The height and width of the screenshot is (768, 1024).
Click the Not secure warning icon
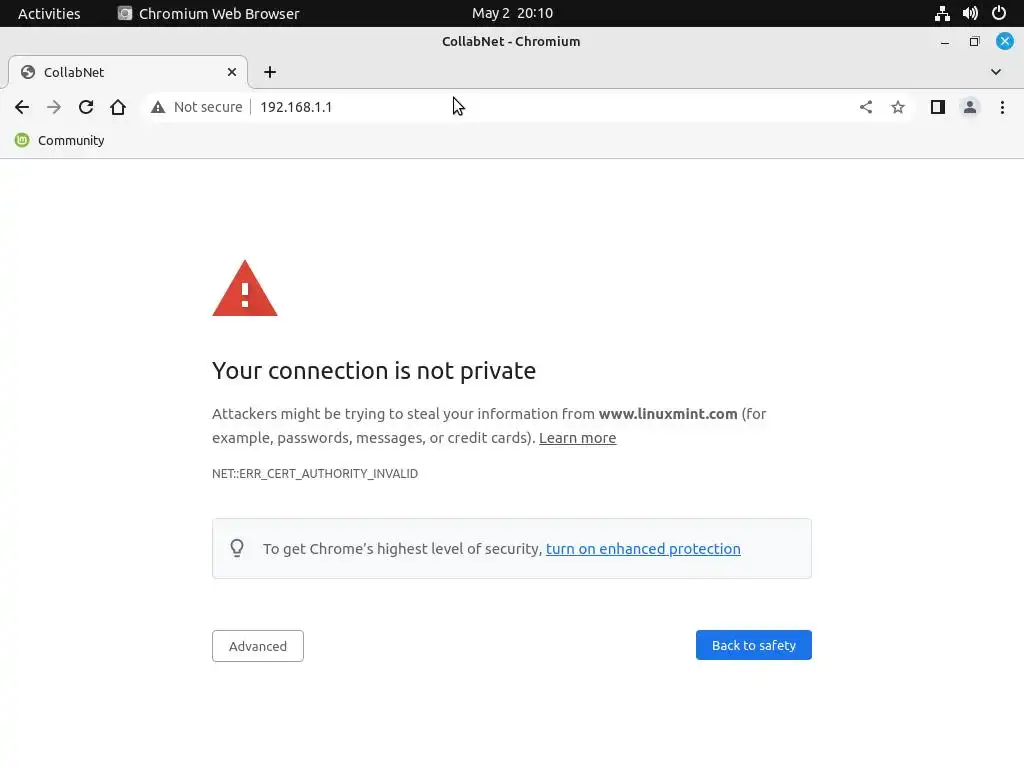(158, 107)
